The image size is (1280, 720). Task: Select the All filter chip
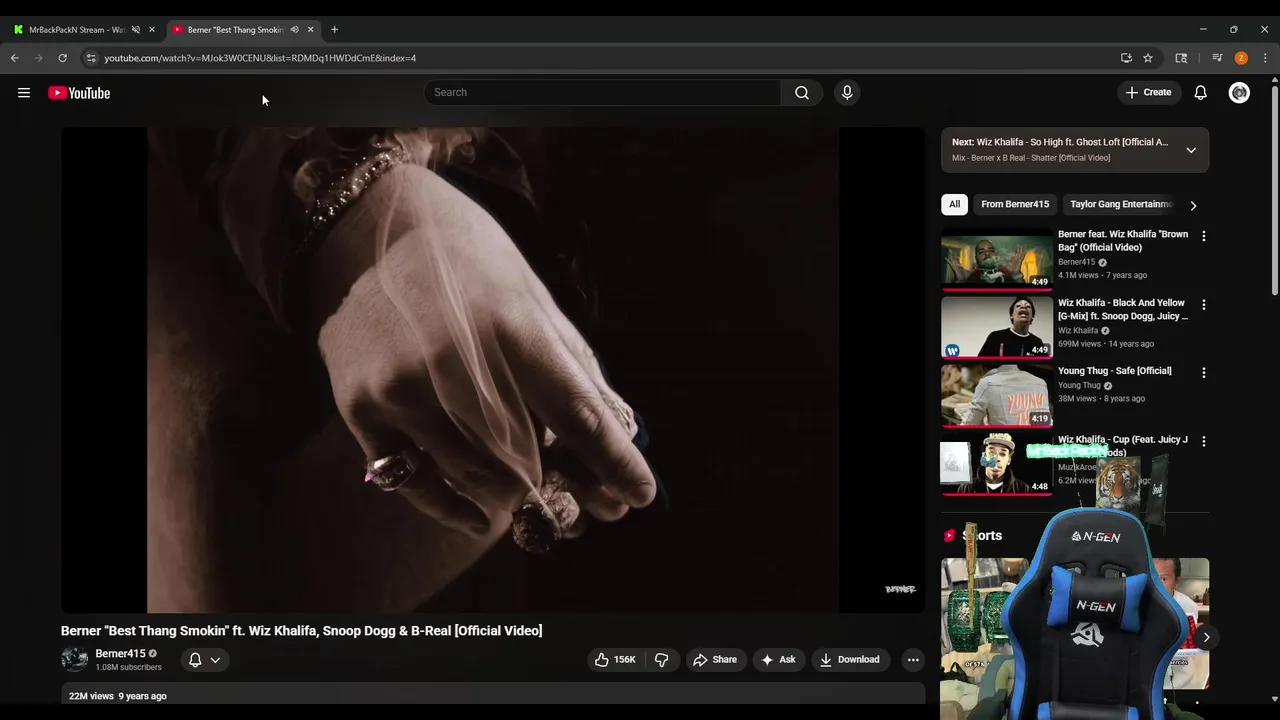955,204
